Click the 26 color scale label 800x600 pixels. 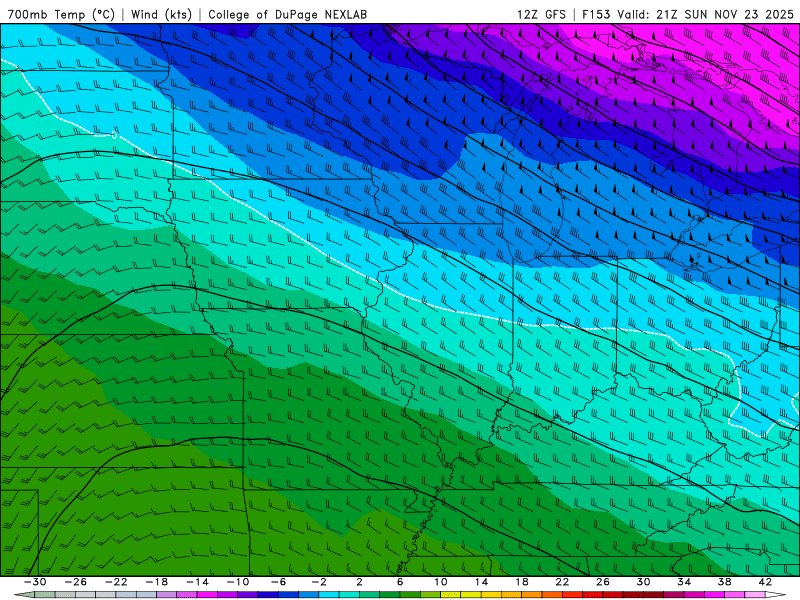coord(603,582)
